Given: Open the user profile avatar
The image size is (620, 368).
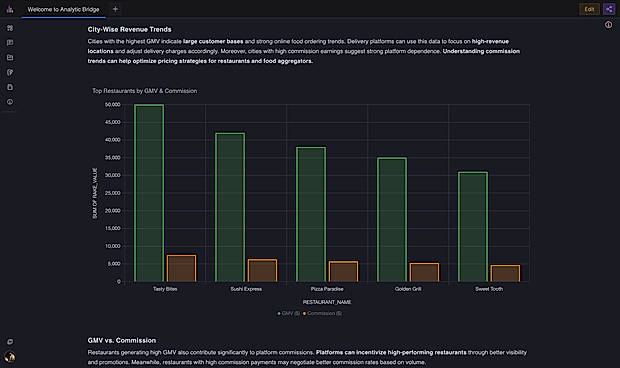Looking at the screenshot, I should click(10, 357).
